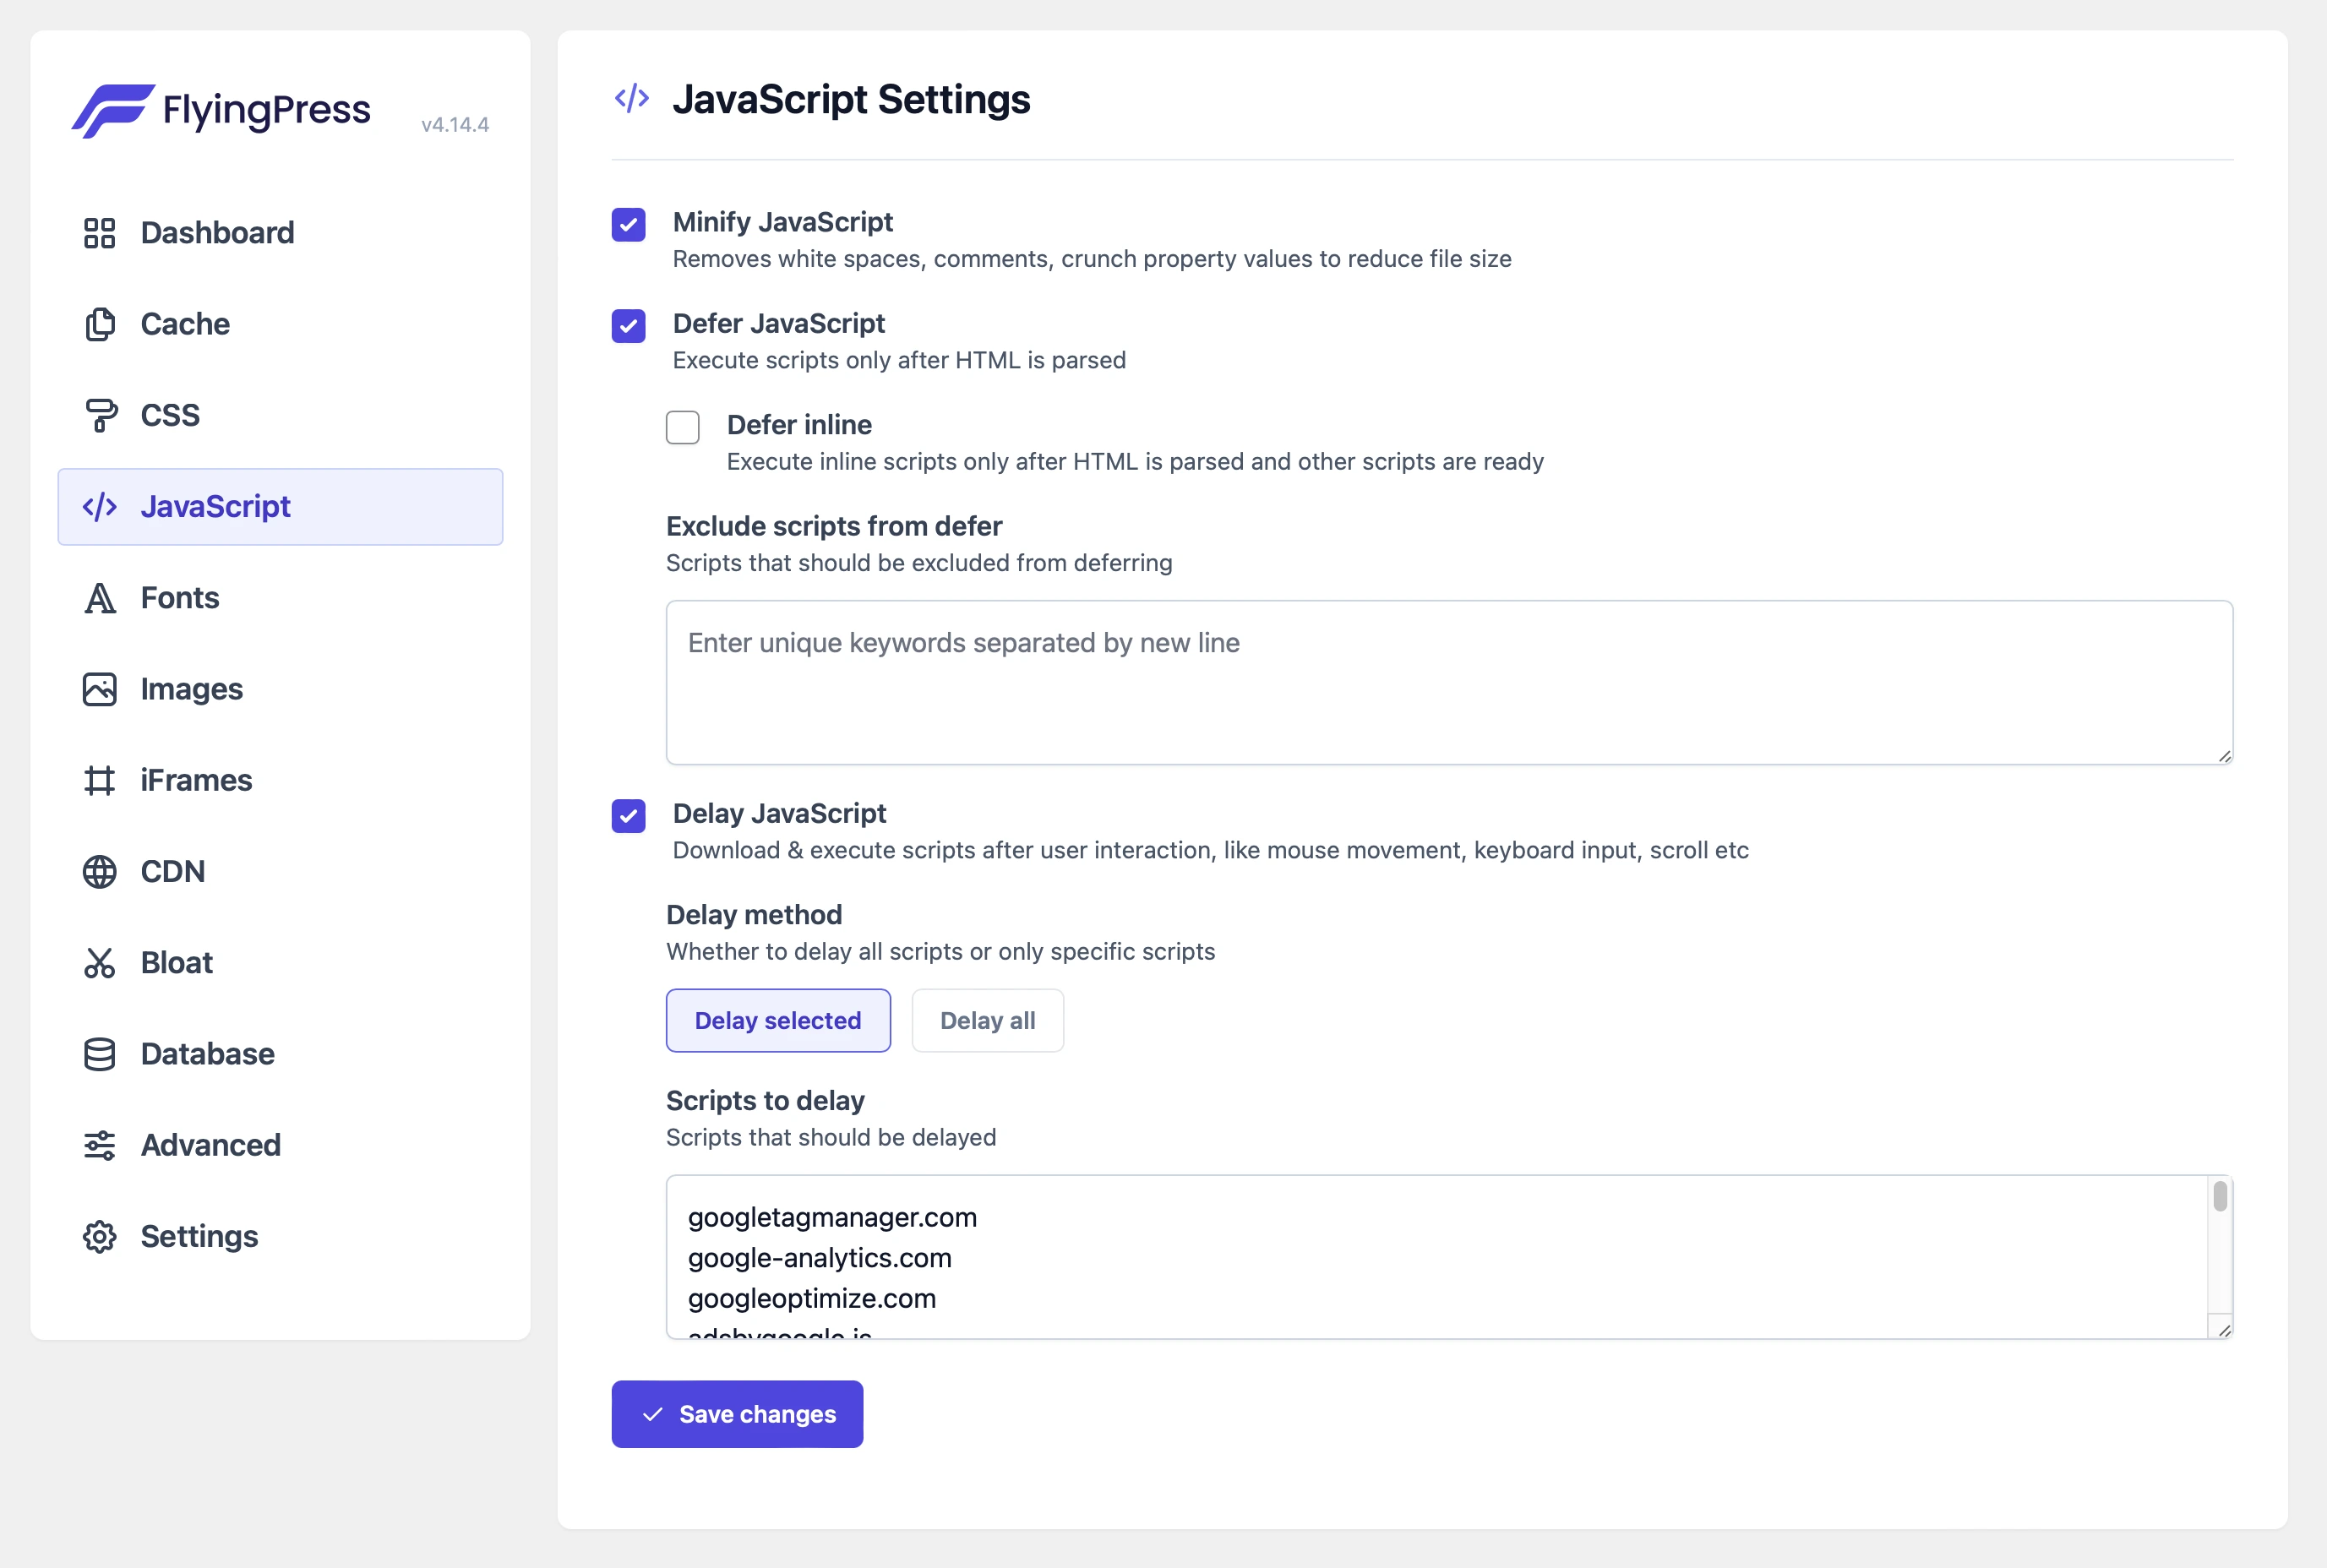Open the Cache settings icon
2327x1568 pixels.
[100, 324]
